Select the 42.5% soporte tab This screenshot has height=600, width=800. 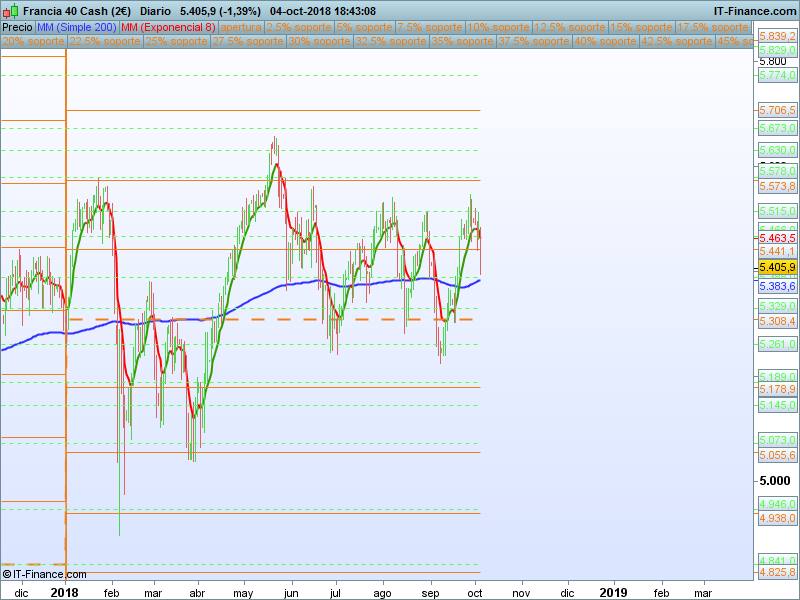click(x=677, y=41)
